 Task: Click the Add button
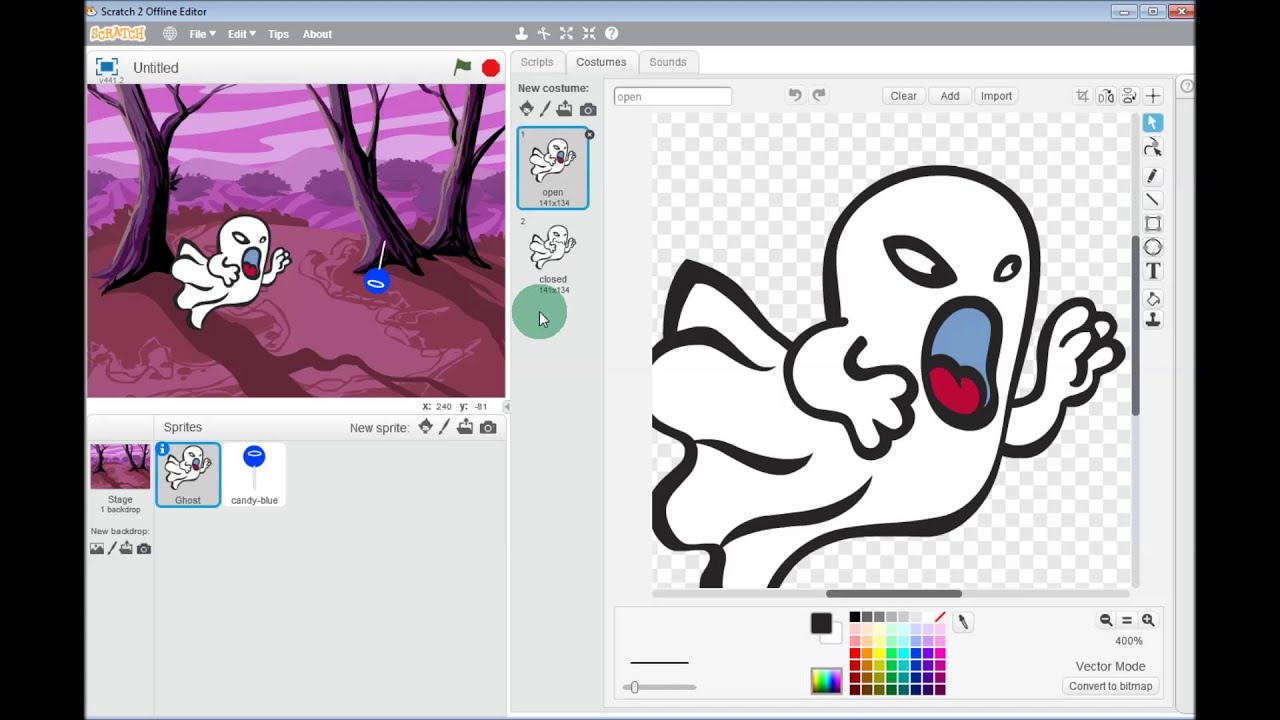950,96
